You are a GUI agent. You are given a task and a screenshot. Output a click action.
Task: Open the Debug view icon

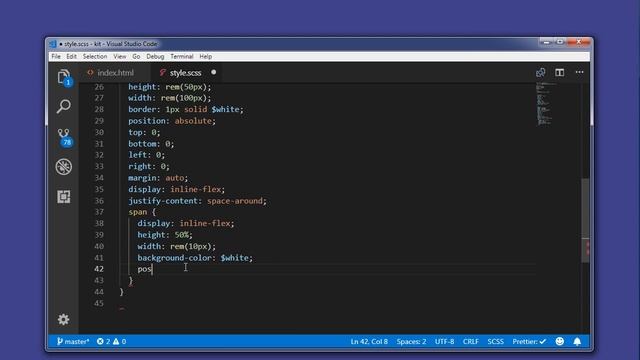[64, 167]
